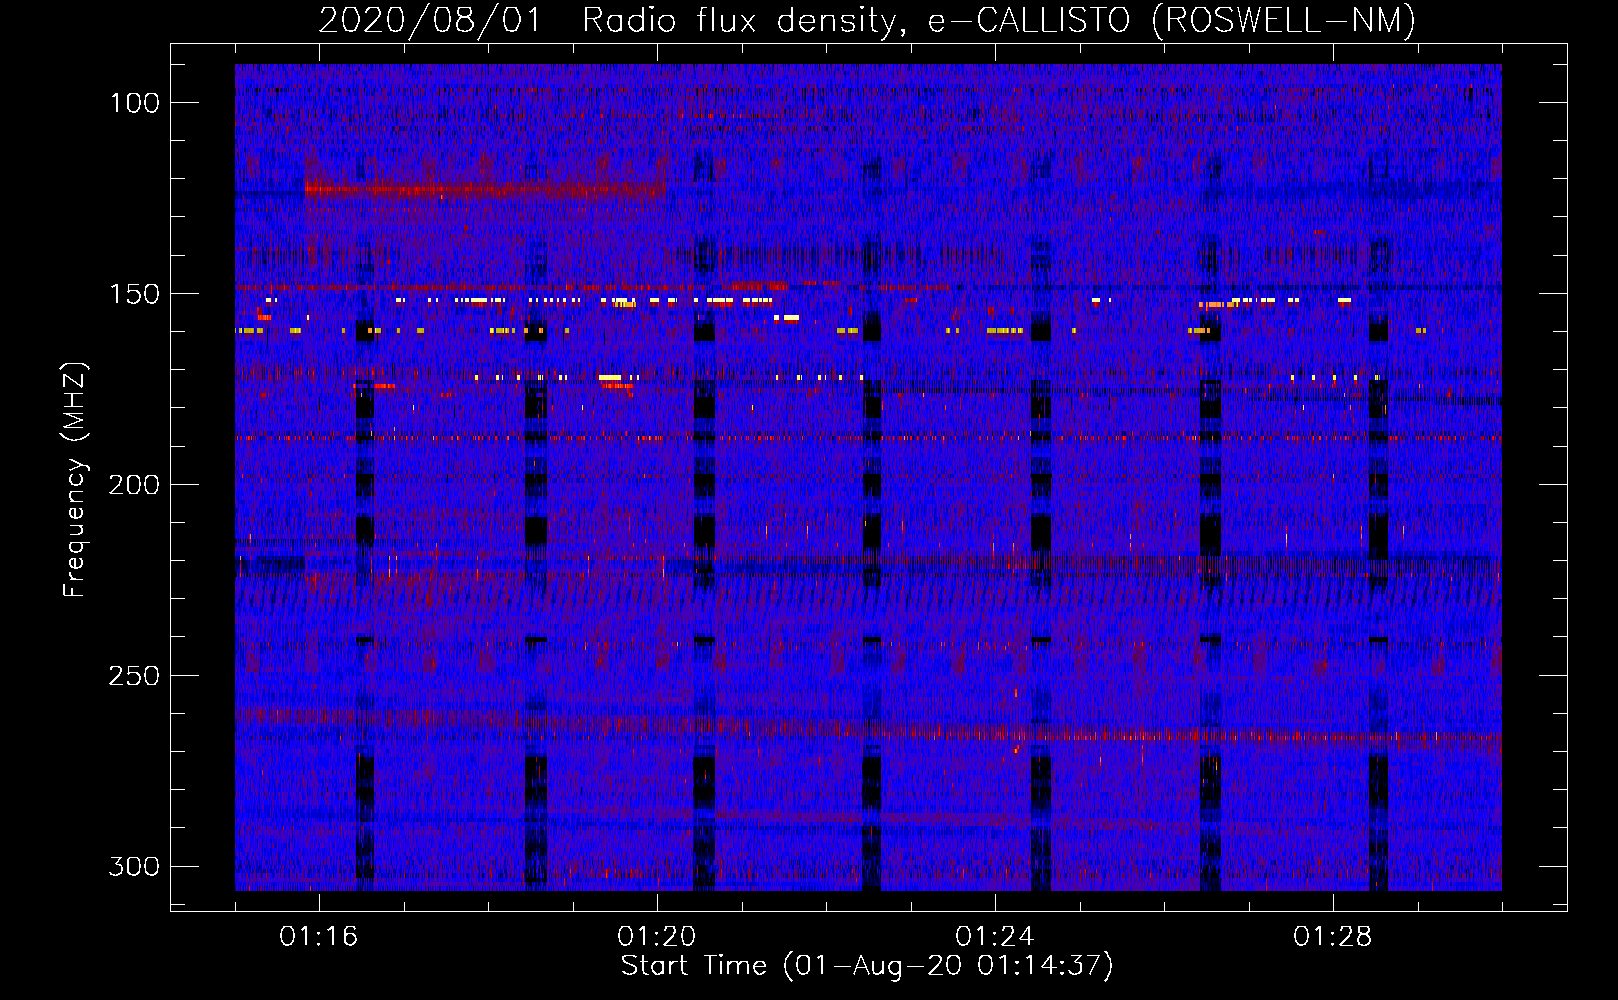
Task: Click the '01:20' time tick label
Action: (x=657, y=937)
